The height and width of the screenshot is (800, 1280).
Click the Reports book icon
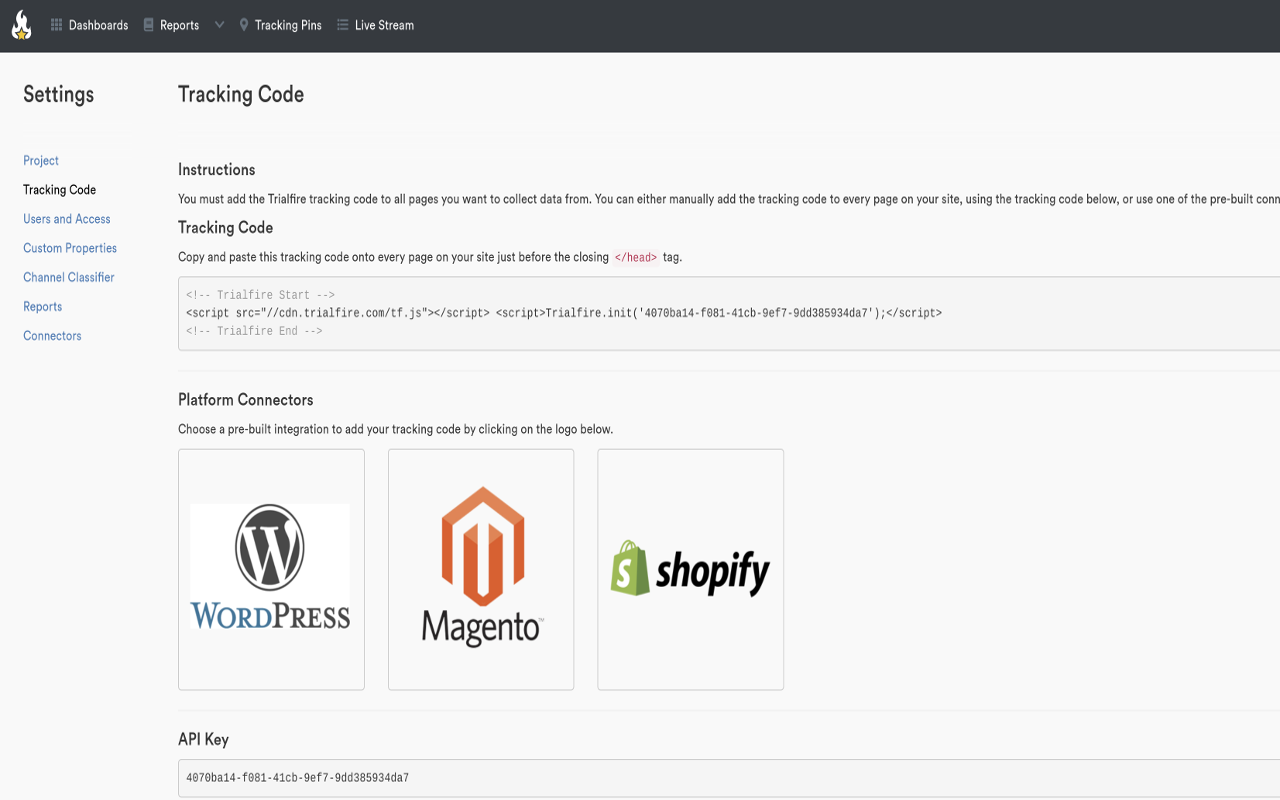pos(149,25)
